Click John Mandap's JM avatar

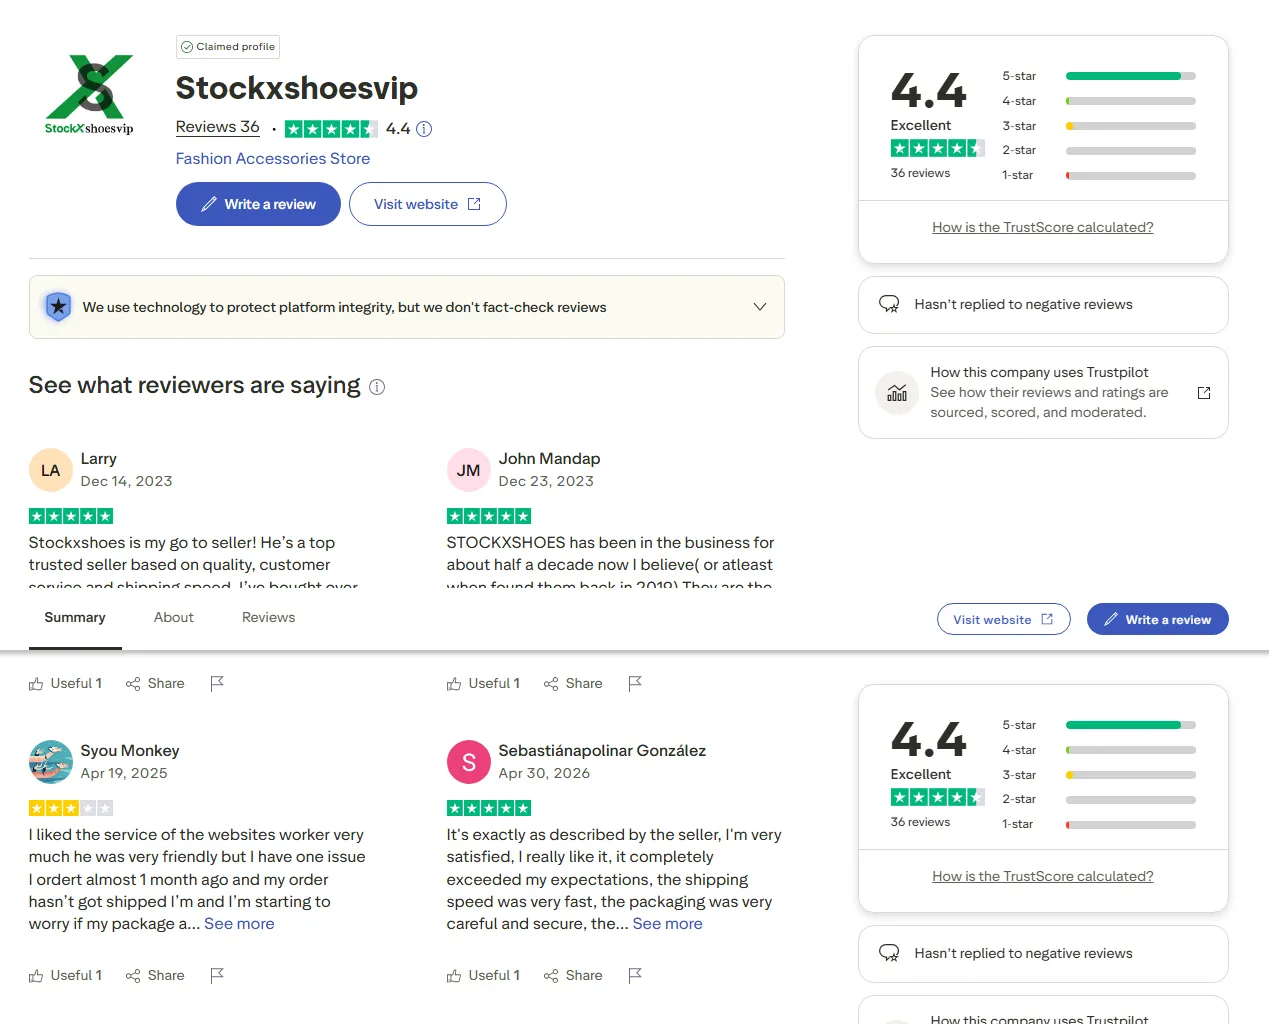[468, 470]
